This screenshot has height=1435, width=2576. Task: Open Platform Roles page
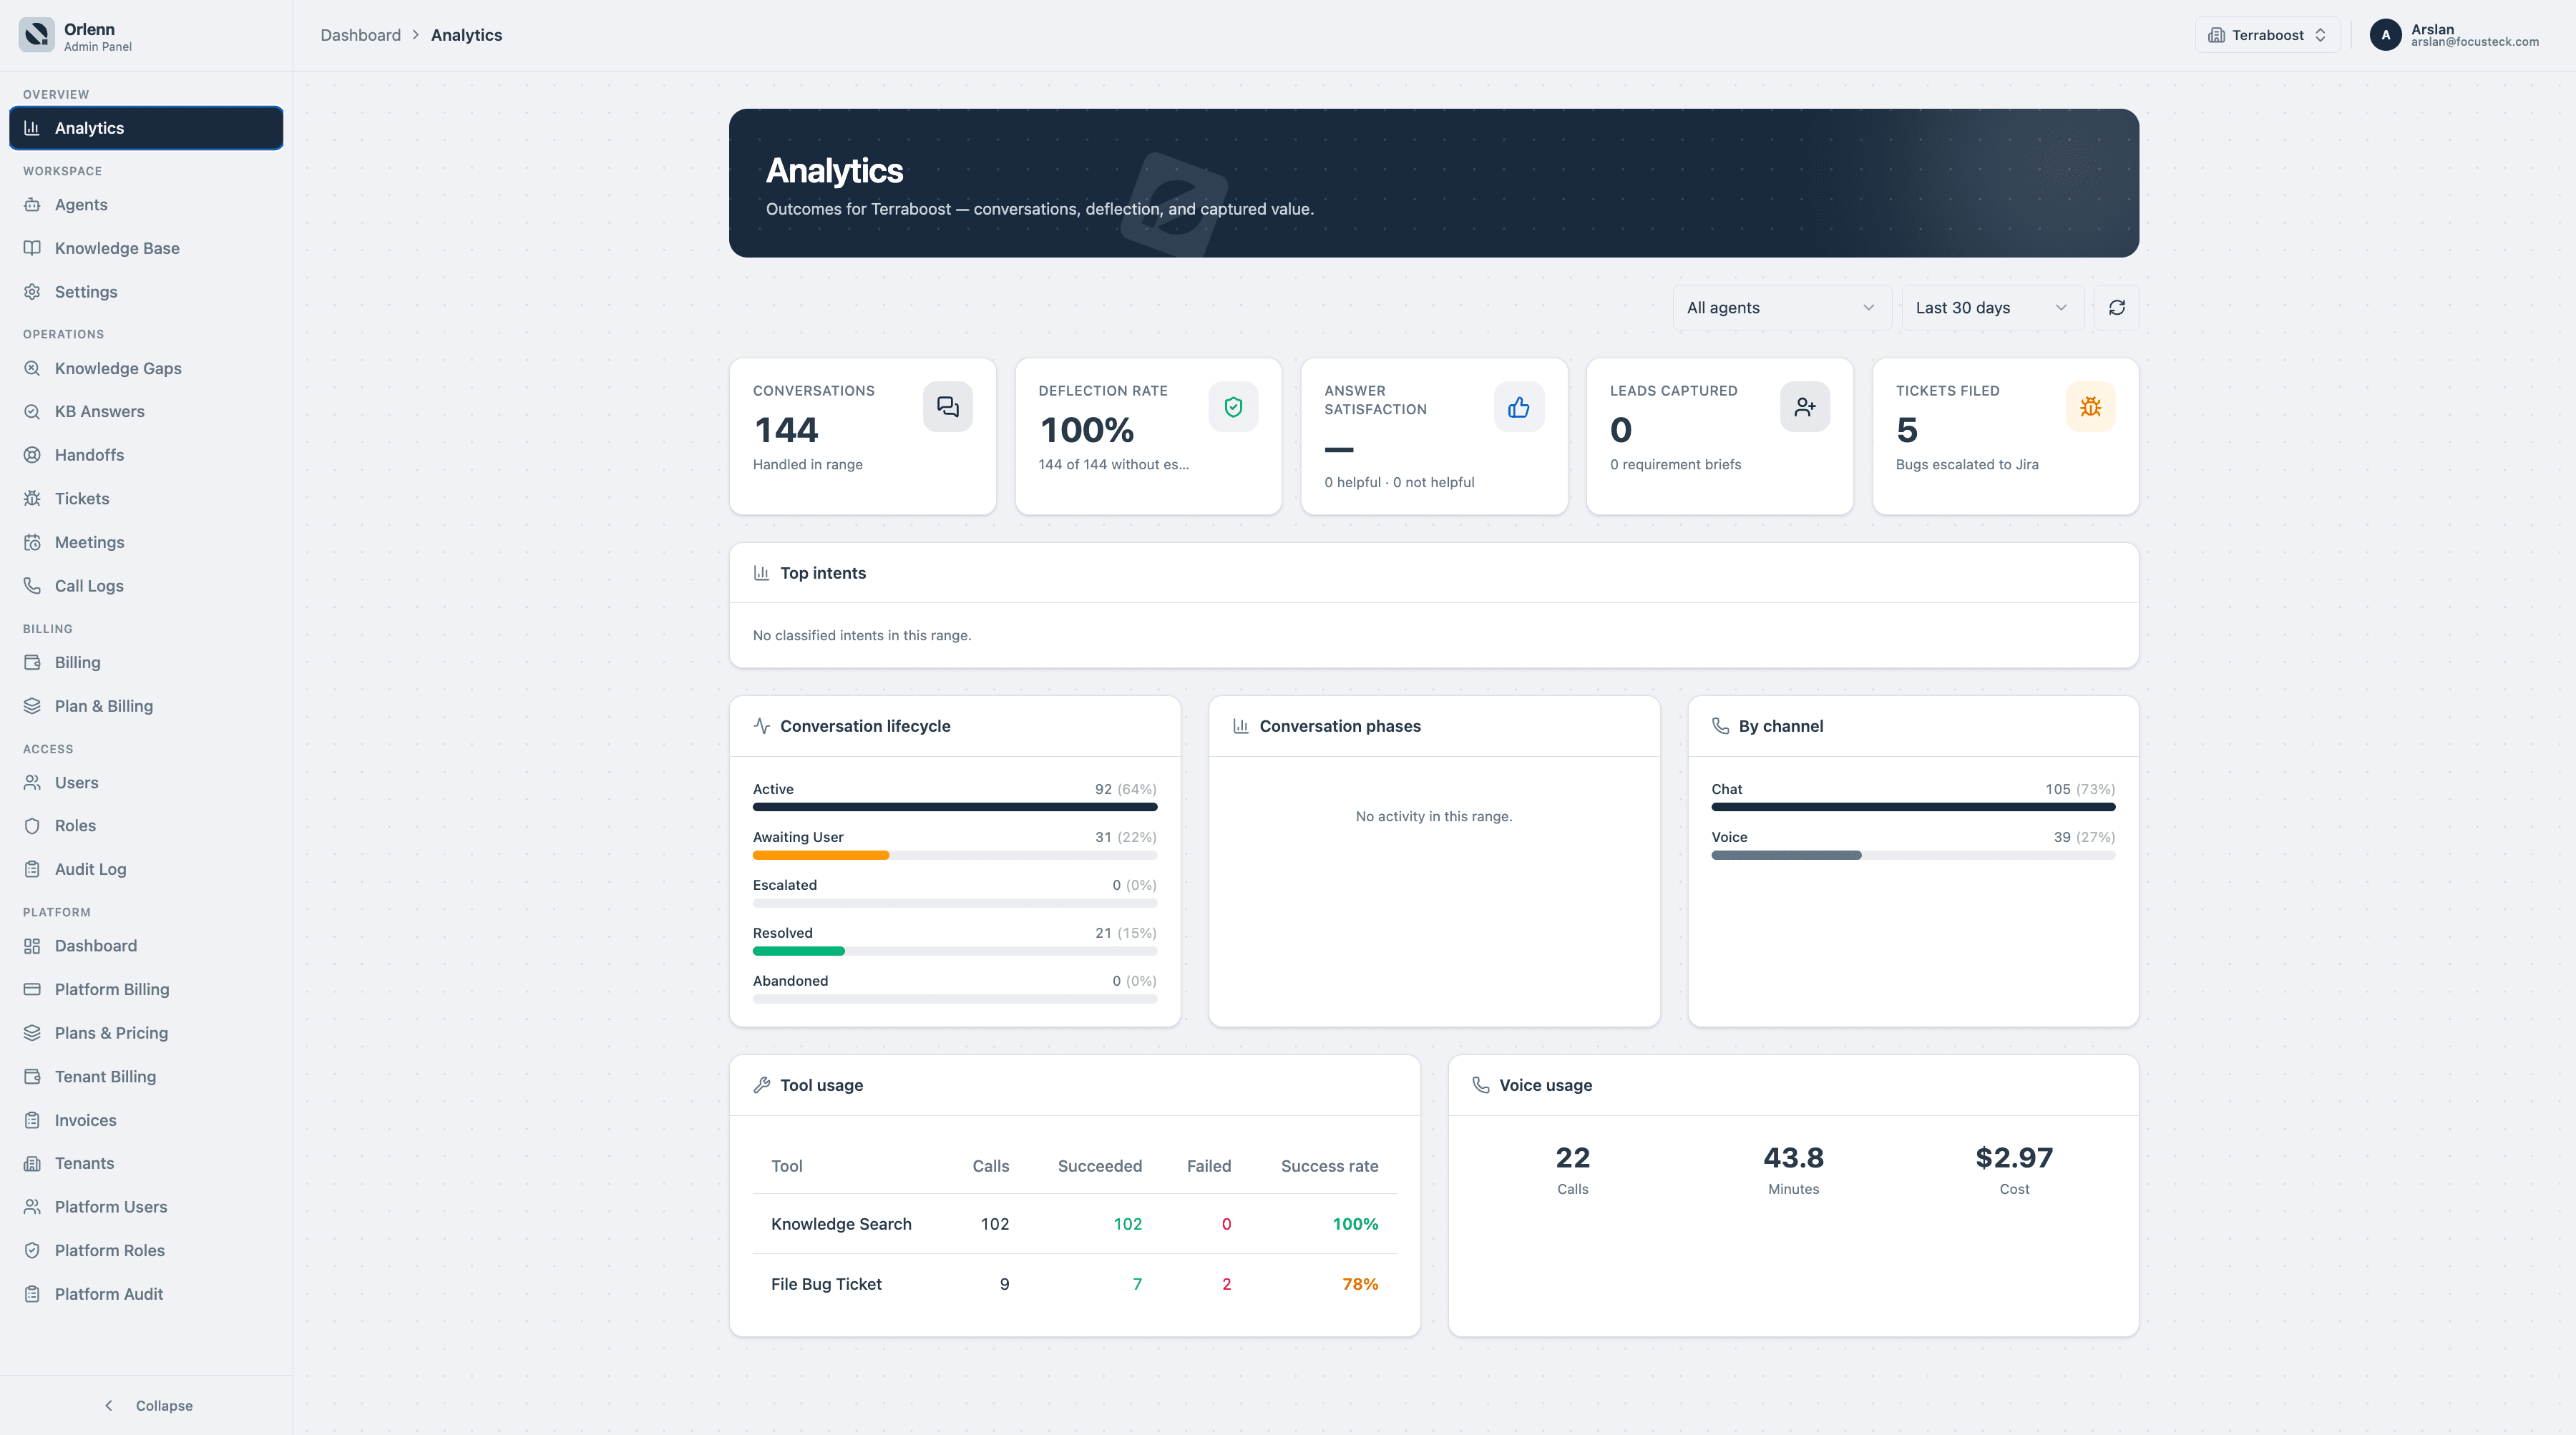(146, 1250)
